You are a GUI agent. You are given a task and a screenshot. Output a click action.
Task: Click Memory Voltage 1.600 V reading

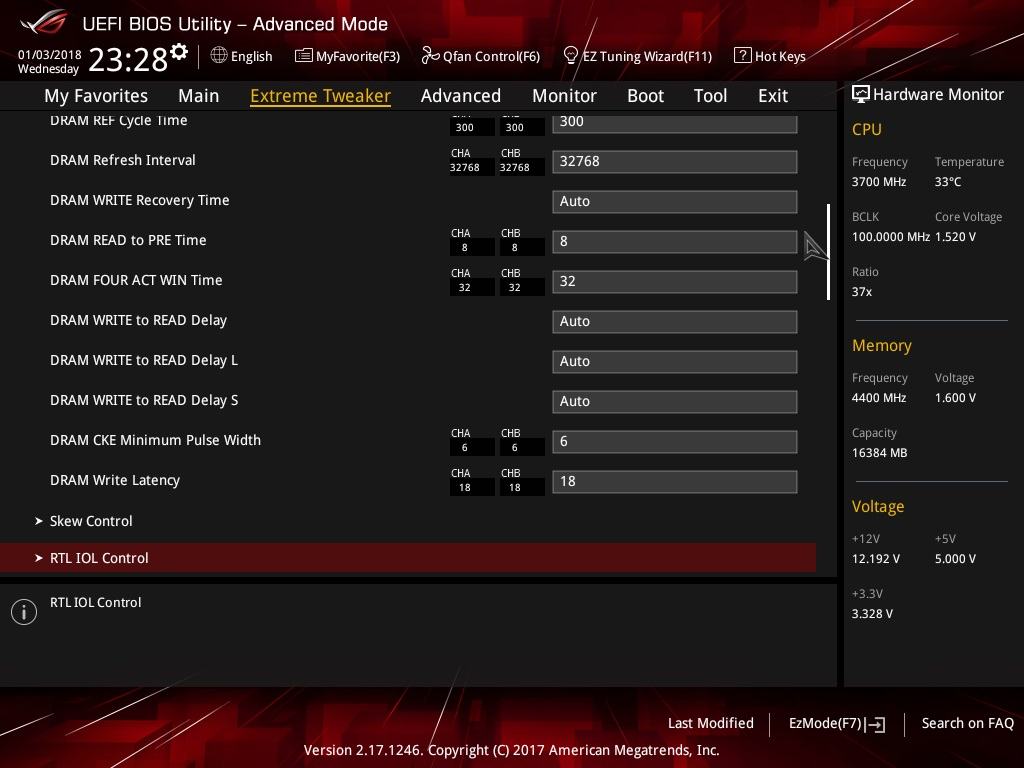[x=955, y=398]
